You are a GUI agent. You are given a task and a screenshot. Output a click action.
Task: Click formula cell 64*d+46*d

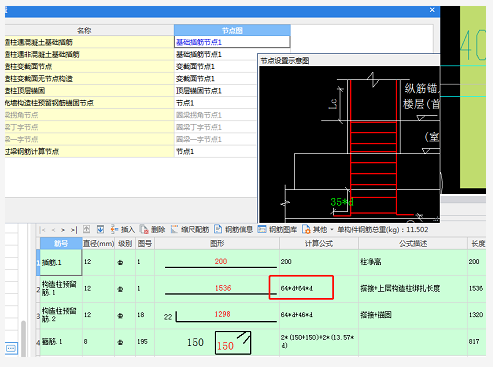point(319,315)
